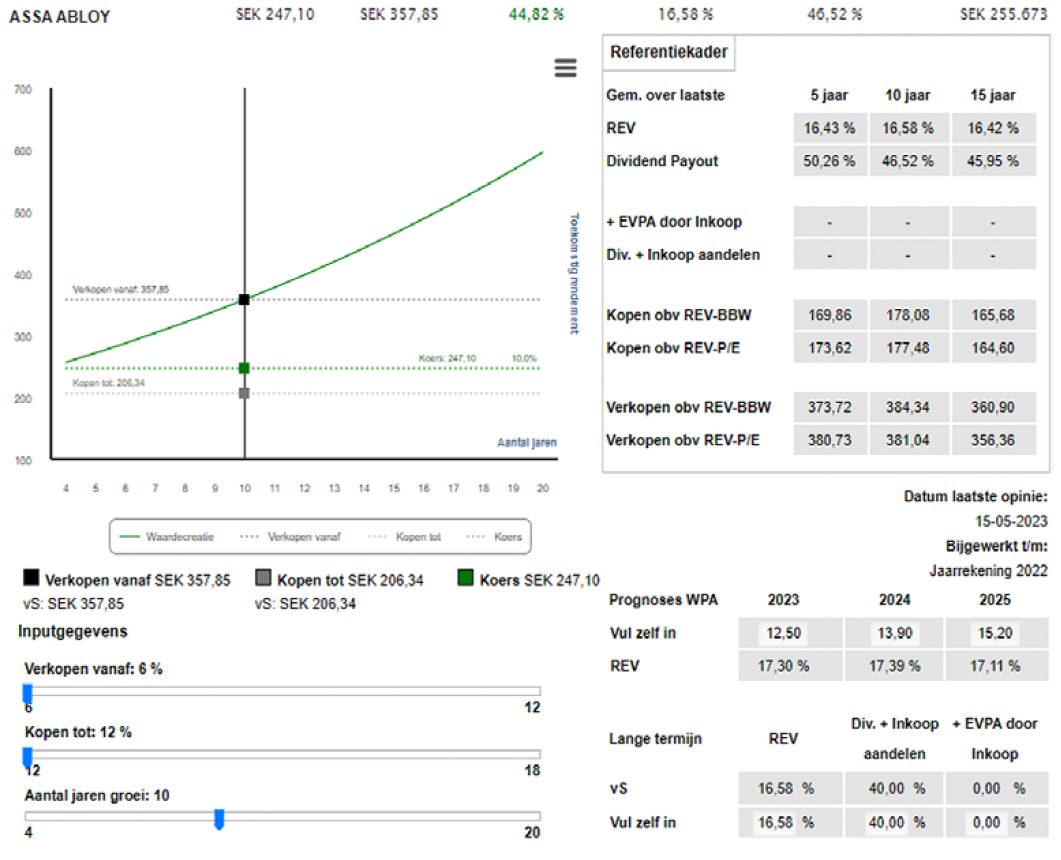Viewport: 1061px width, 860px height.
Task: Click Dividend Payout 15 jaar value 45,95 %
Action: pos(993,161)
